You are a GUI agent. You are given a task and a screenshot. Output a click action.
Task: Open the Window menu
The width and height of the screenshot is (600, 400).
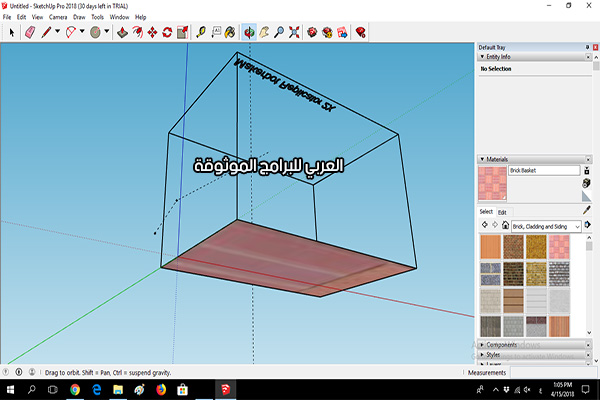[x=119, y=17]
